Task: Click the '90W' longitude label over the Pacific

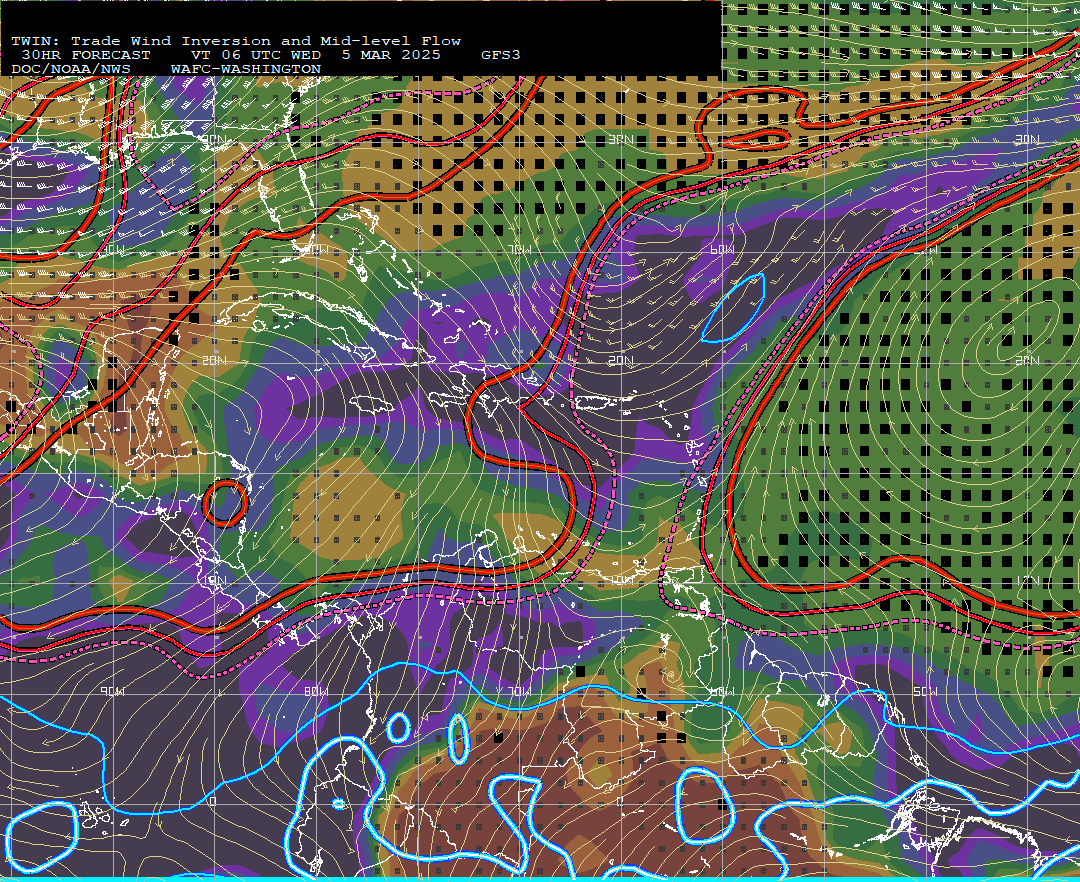Action: pyautogui.click(x=112, y=691)
